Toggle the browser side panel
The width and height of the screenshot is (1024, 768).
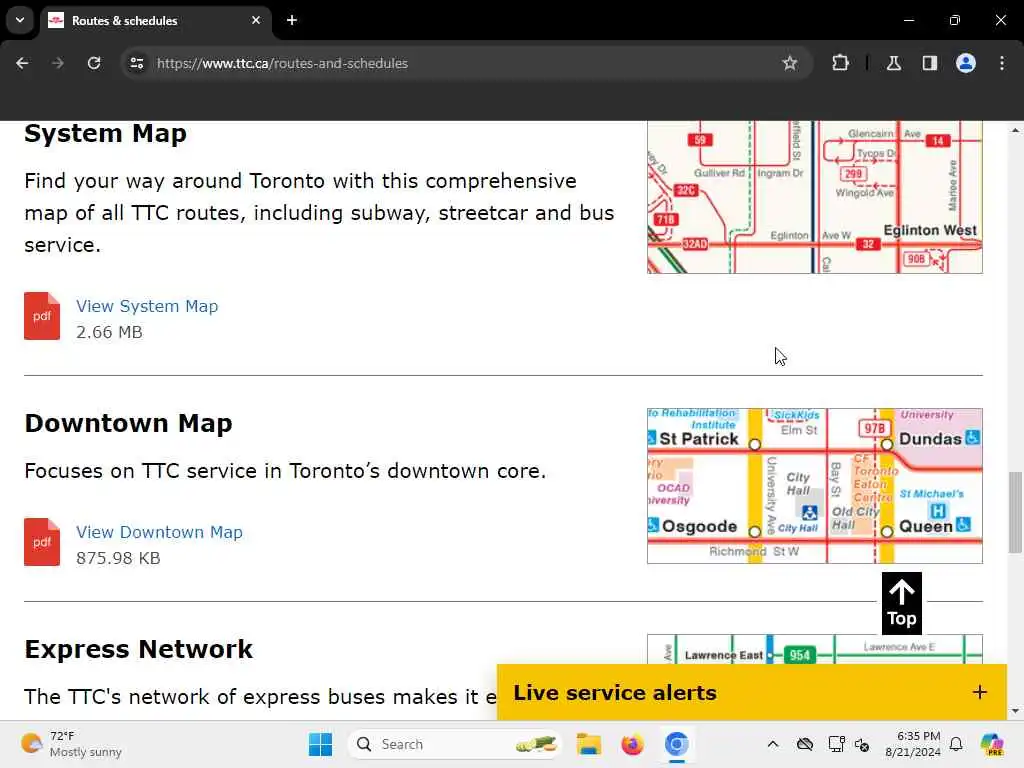pos(929,63)
